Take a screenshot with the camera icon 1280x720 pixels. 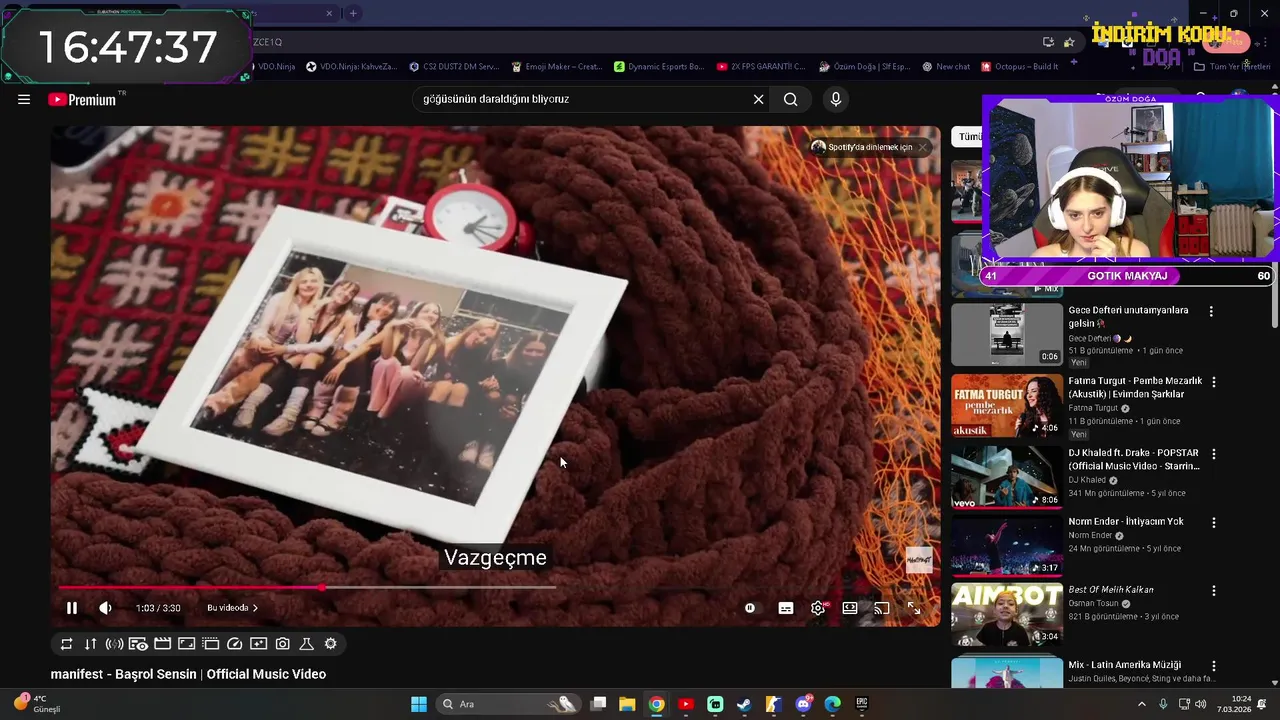tap(282, 644)
